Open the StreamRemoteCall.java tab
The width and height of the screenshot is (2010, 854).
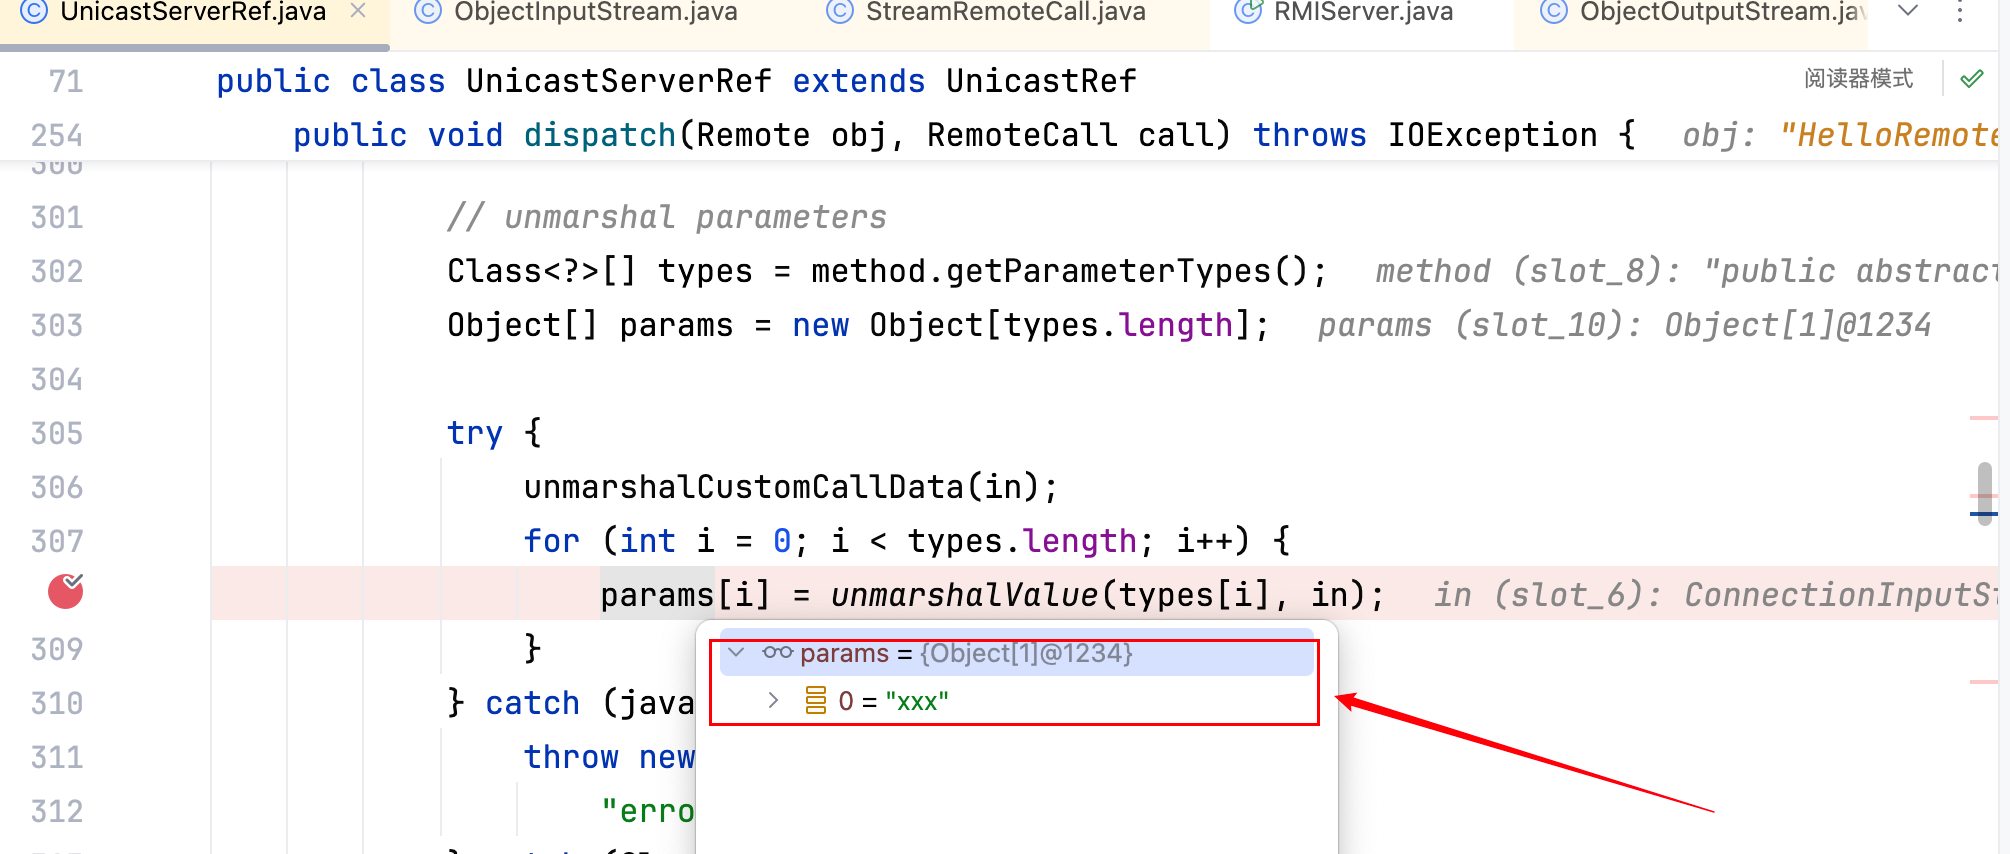tap(1005, 12)
